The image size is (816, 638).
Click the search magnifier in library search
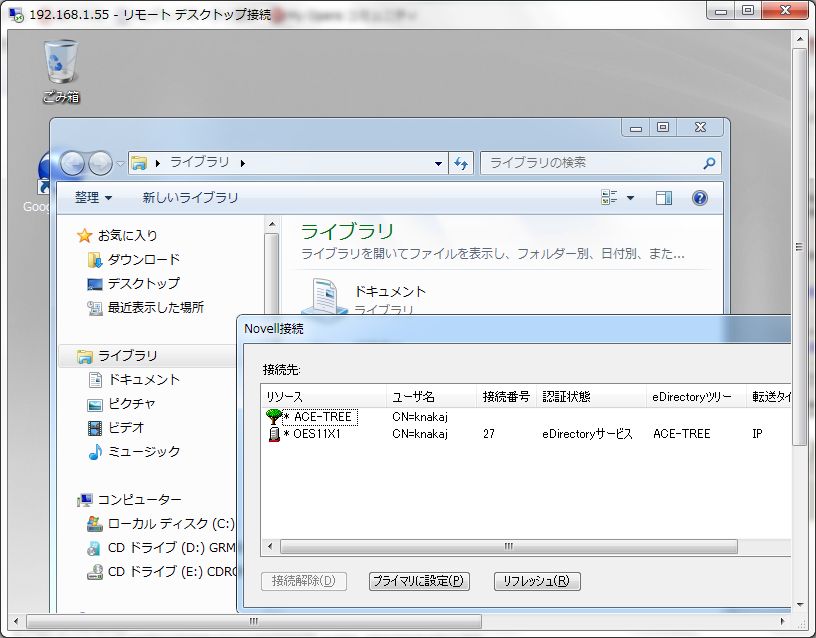(x=709, y=163)
